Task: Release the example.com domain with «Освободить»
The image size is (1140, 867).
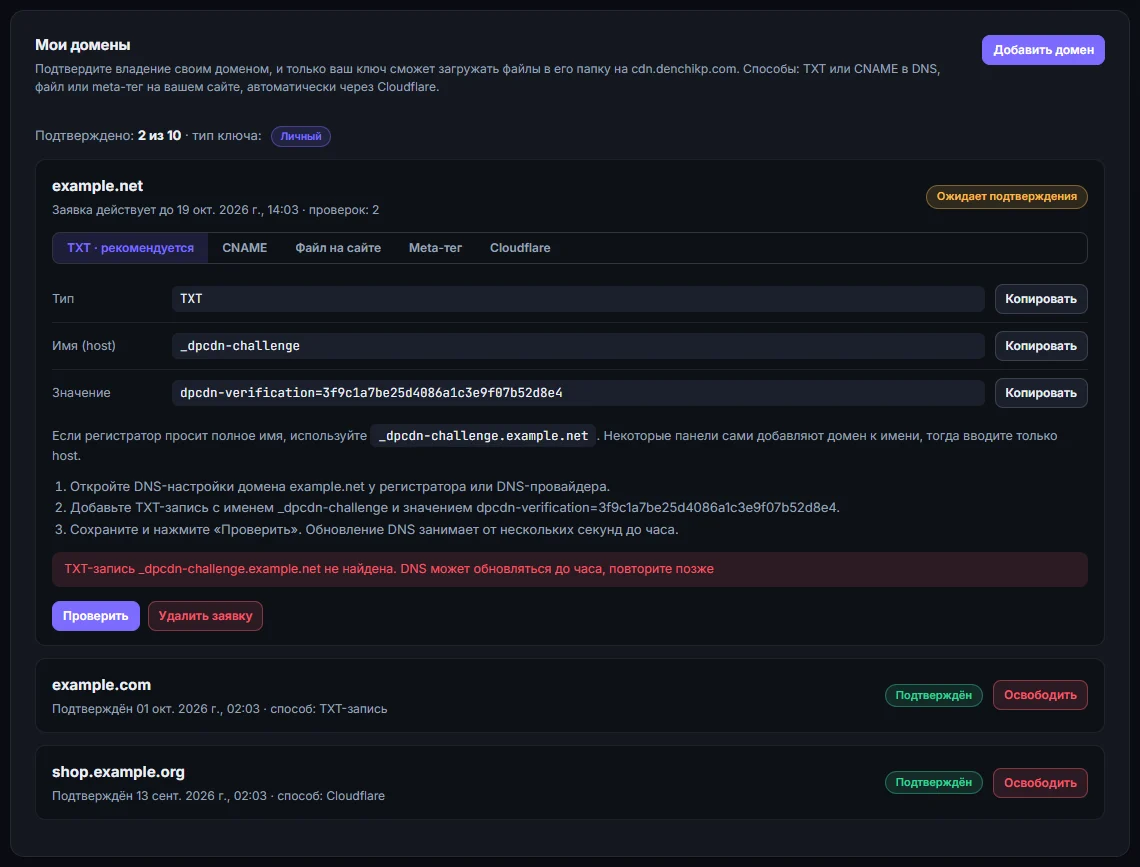Action: (1040, 695)
